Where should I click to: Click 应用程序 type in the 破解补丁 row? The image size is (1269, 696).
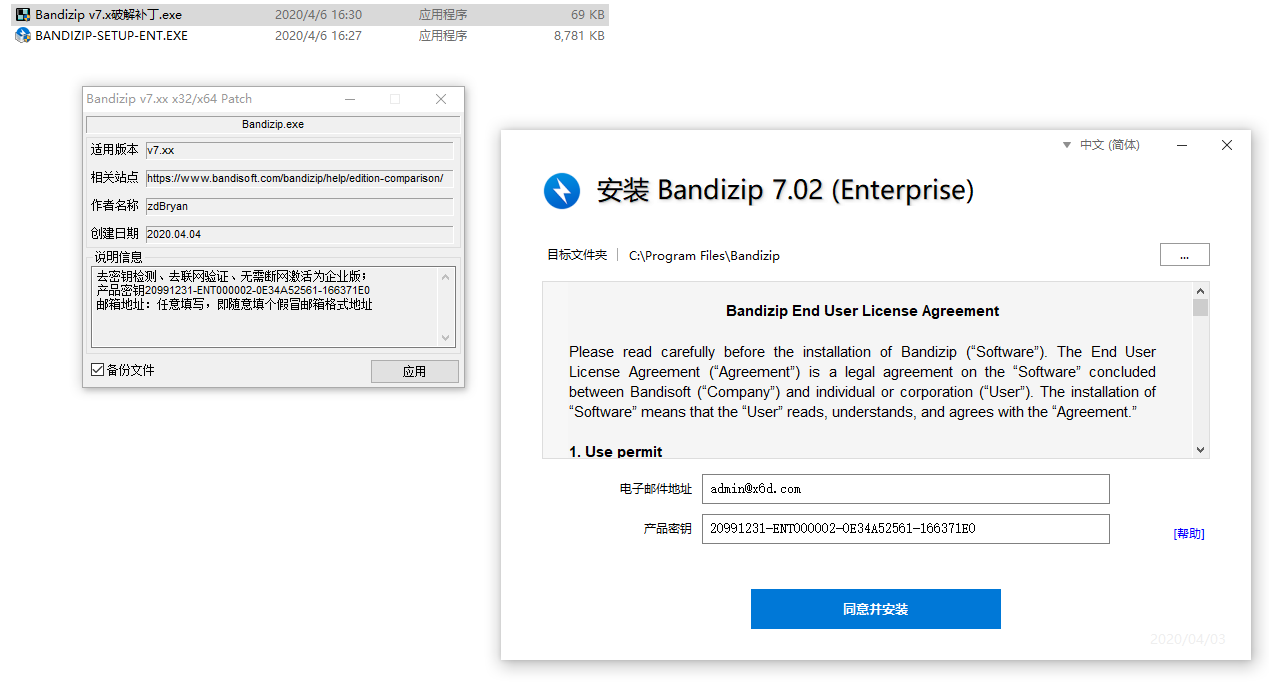(x=443, y=15)
